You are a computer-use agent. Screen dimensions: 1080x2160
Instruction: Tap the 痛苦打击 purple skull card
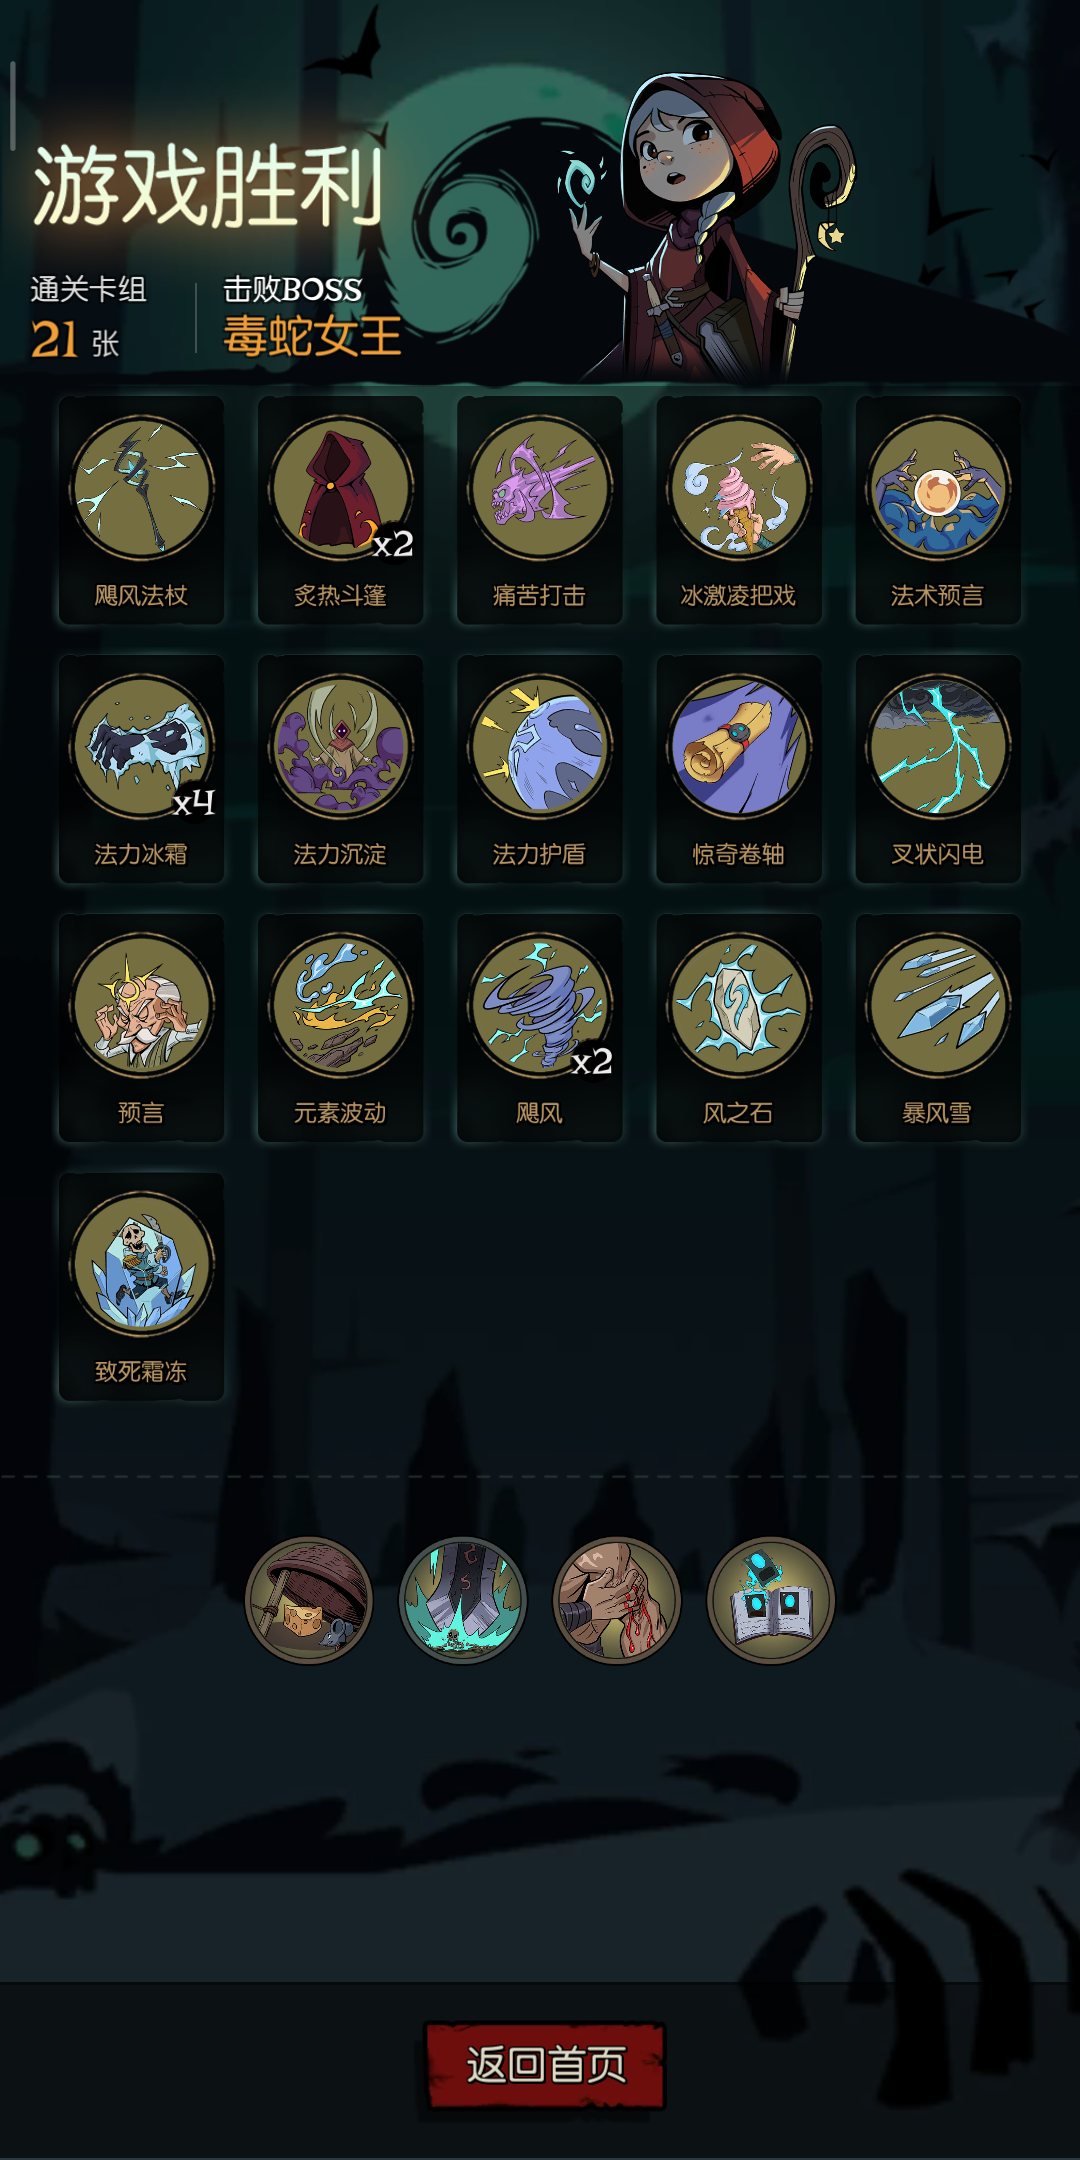coord(539,510)
